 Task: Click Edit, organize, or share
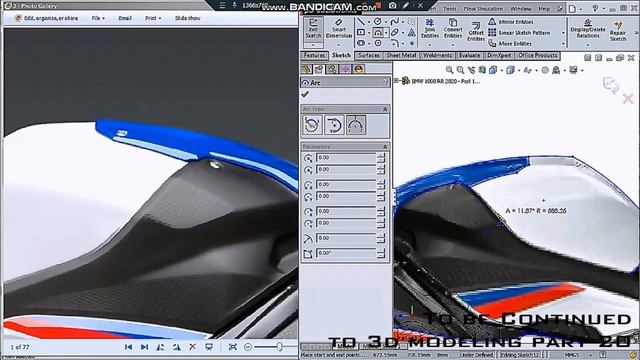(x=47, y=18)
